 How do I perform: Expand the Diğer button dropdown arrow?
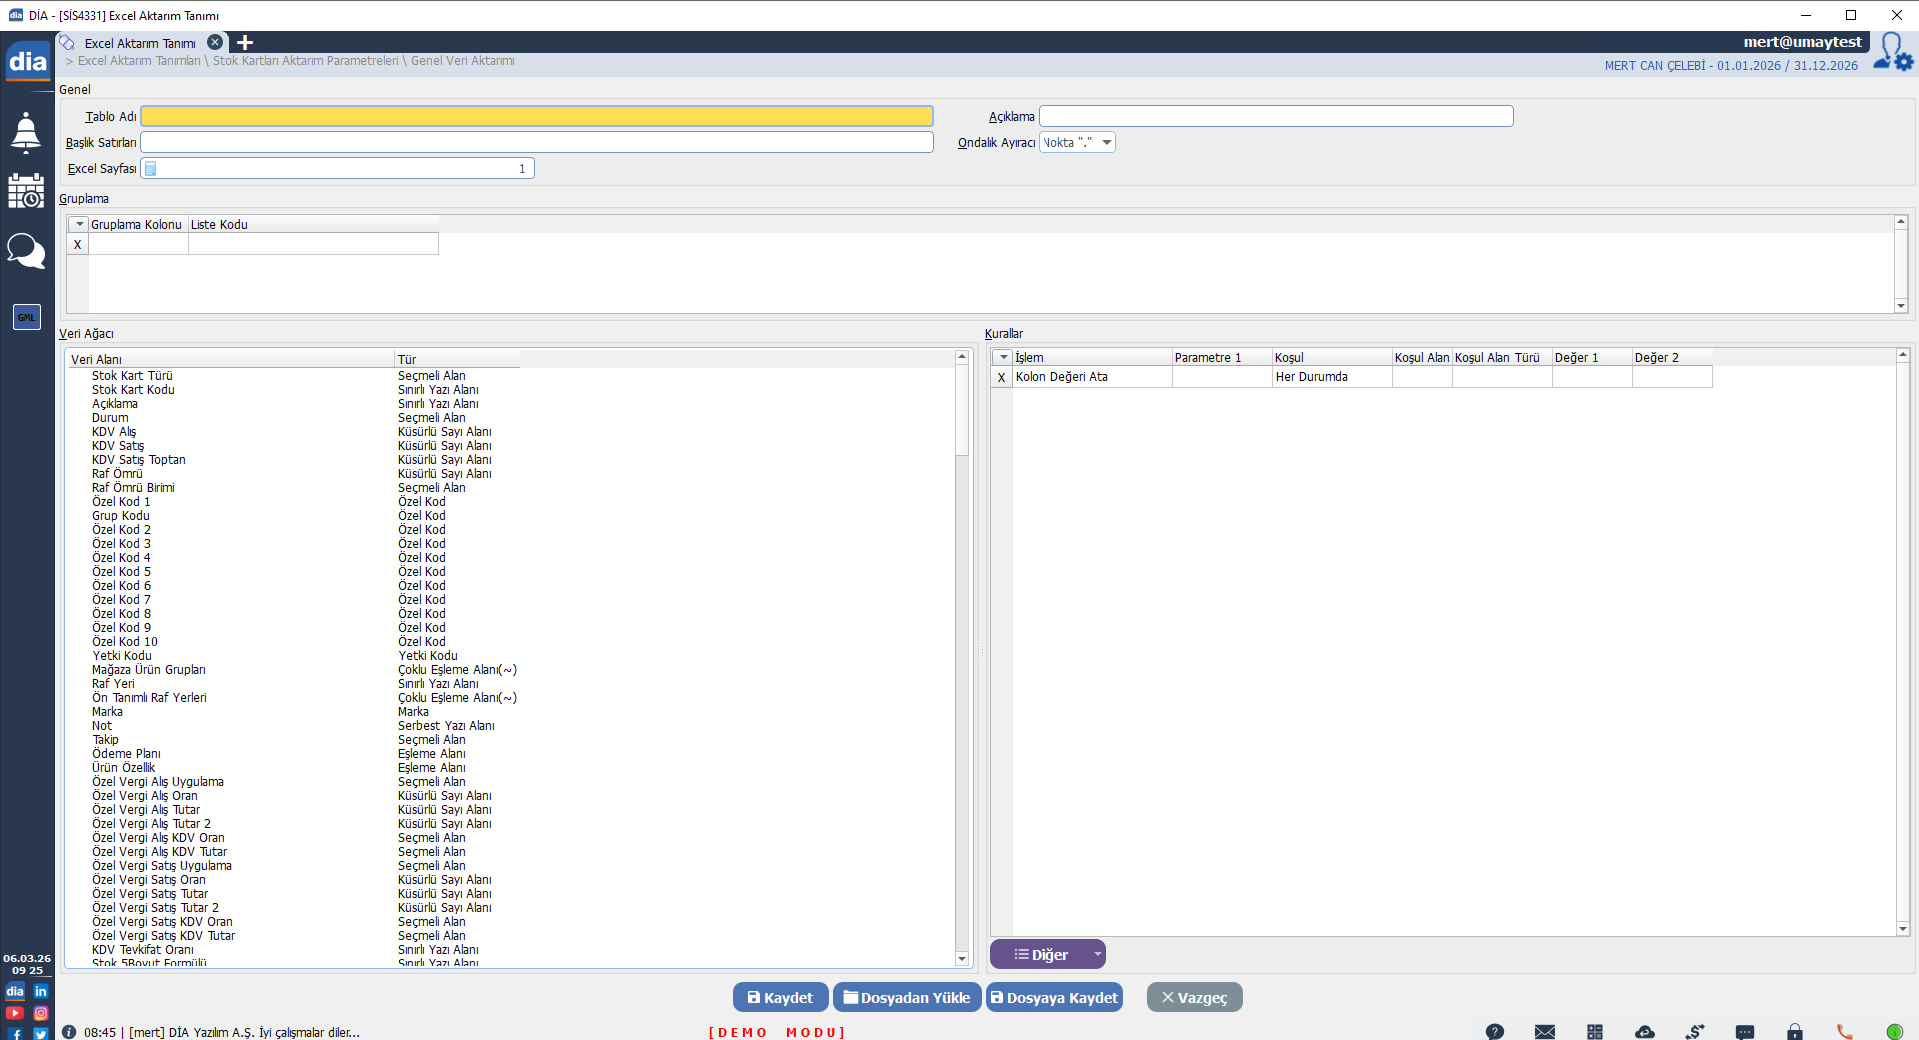tap(1097, 954)
